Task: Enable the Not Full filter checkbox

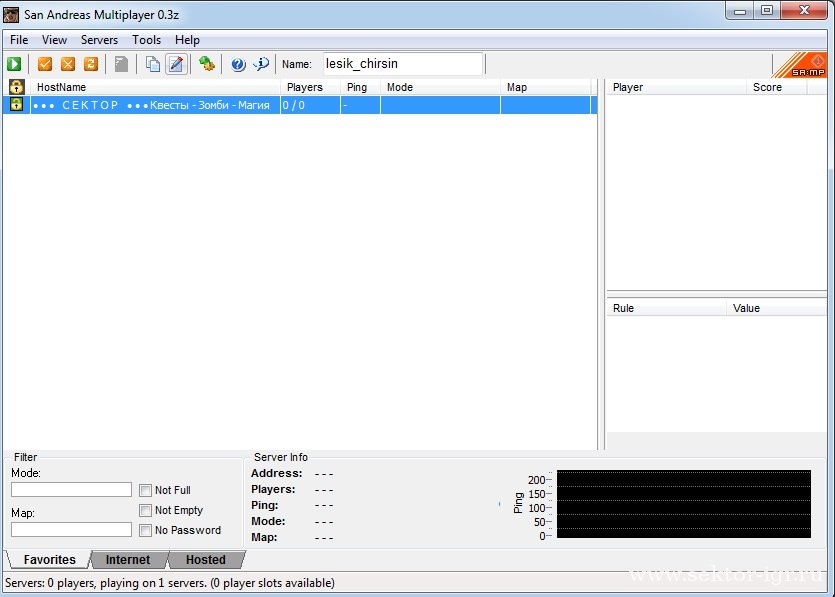Action: click(145, 490)
